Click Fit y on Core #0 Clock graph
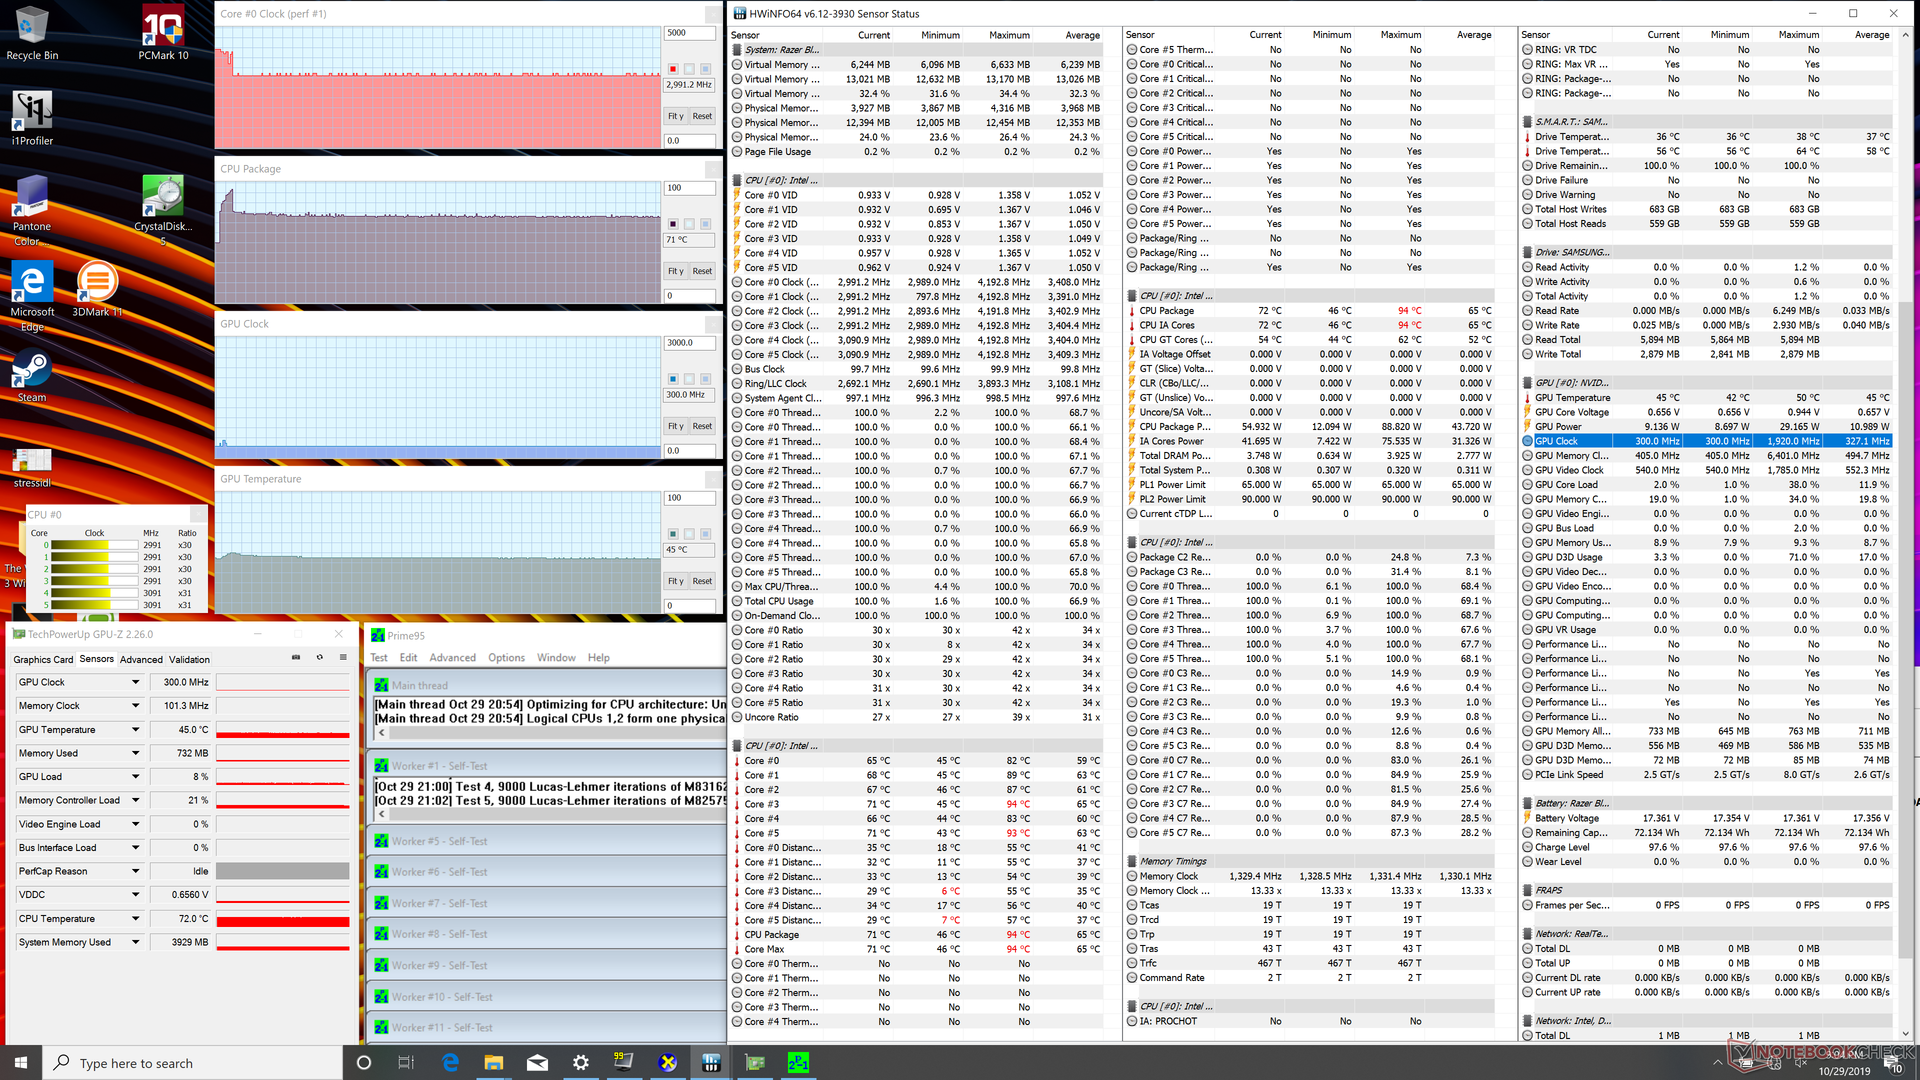The width and height of the screenshot is (1920, 1080). pyautogui.click(x=676, y=116)
